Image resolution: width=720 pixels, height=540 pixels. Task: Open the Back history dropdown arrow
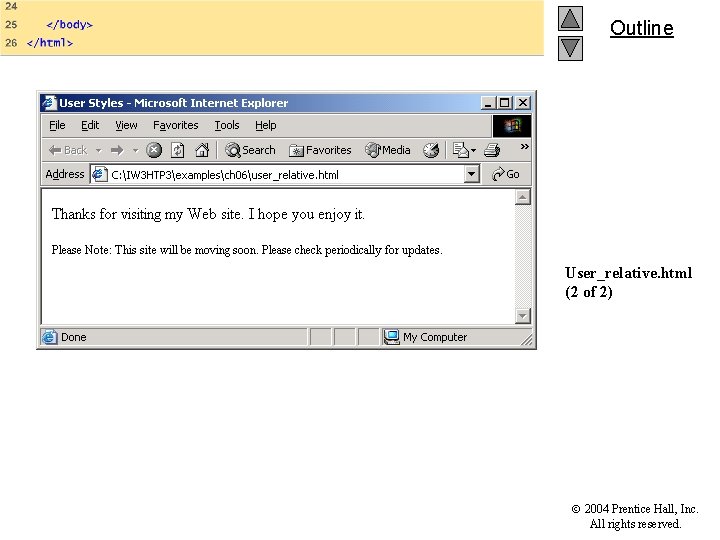coord(99,150)
